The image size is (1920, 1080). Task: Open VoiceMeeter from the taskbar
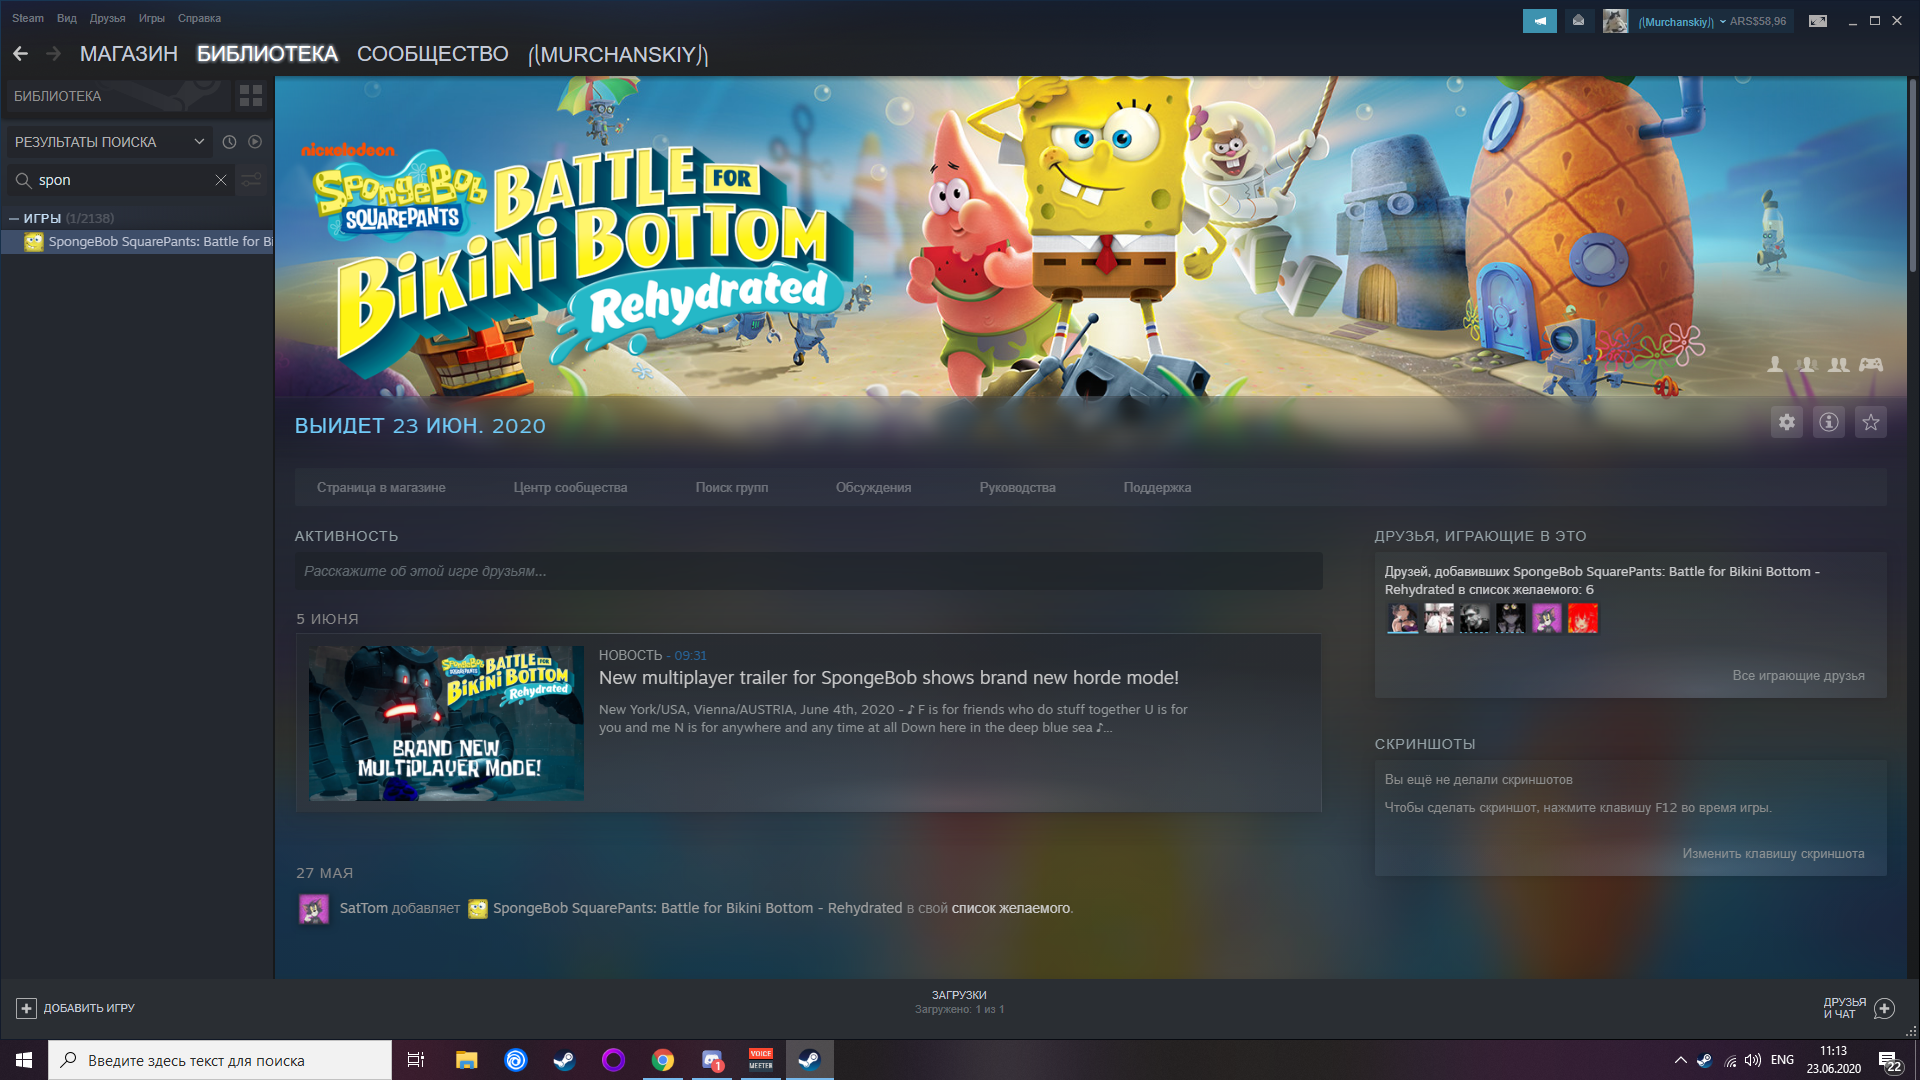tap(761, 1060)
